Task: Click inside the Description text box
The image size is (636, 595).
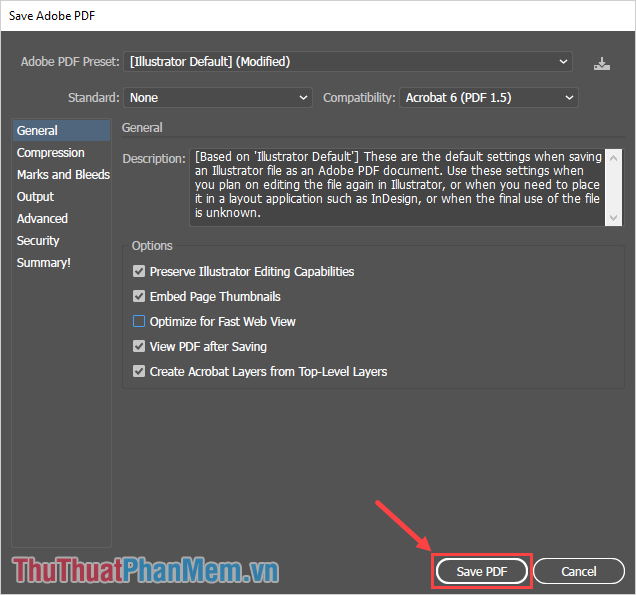Action: [x=398, y=187]
